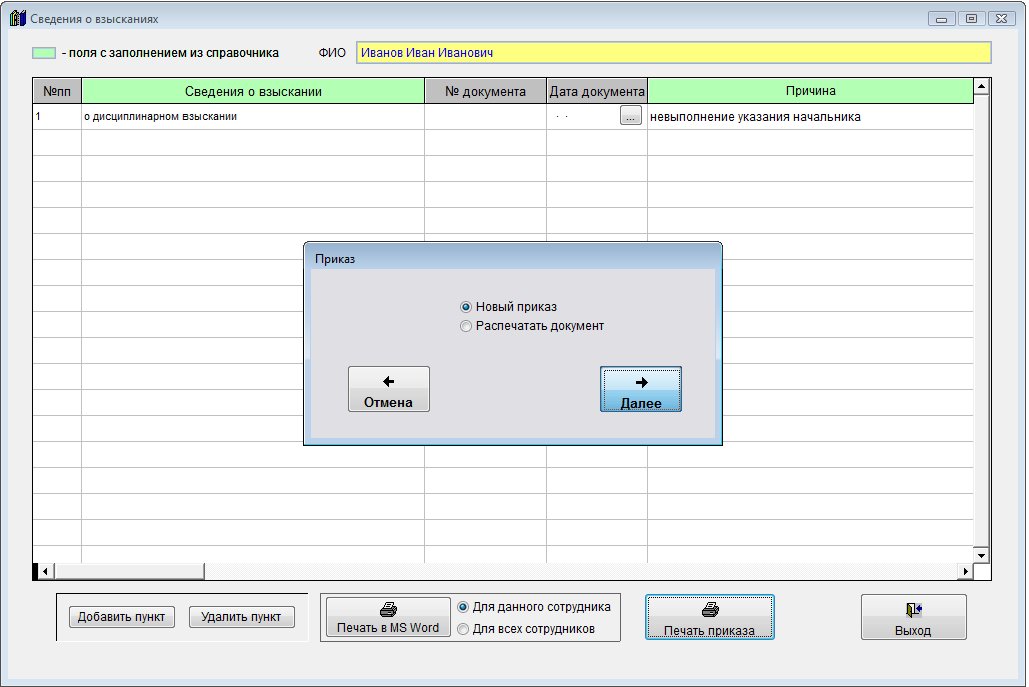Click the Далее forward arrow button

[x=641, y=389]
